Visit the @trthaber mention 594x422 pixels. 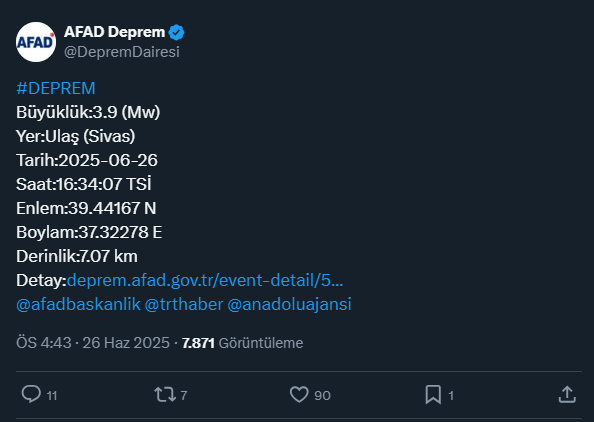[184, 305]
